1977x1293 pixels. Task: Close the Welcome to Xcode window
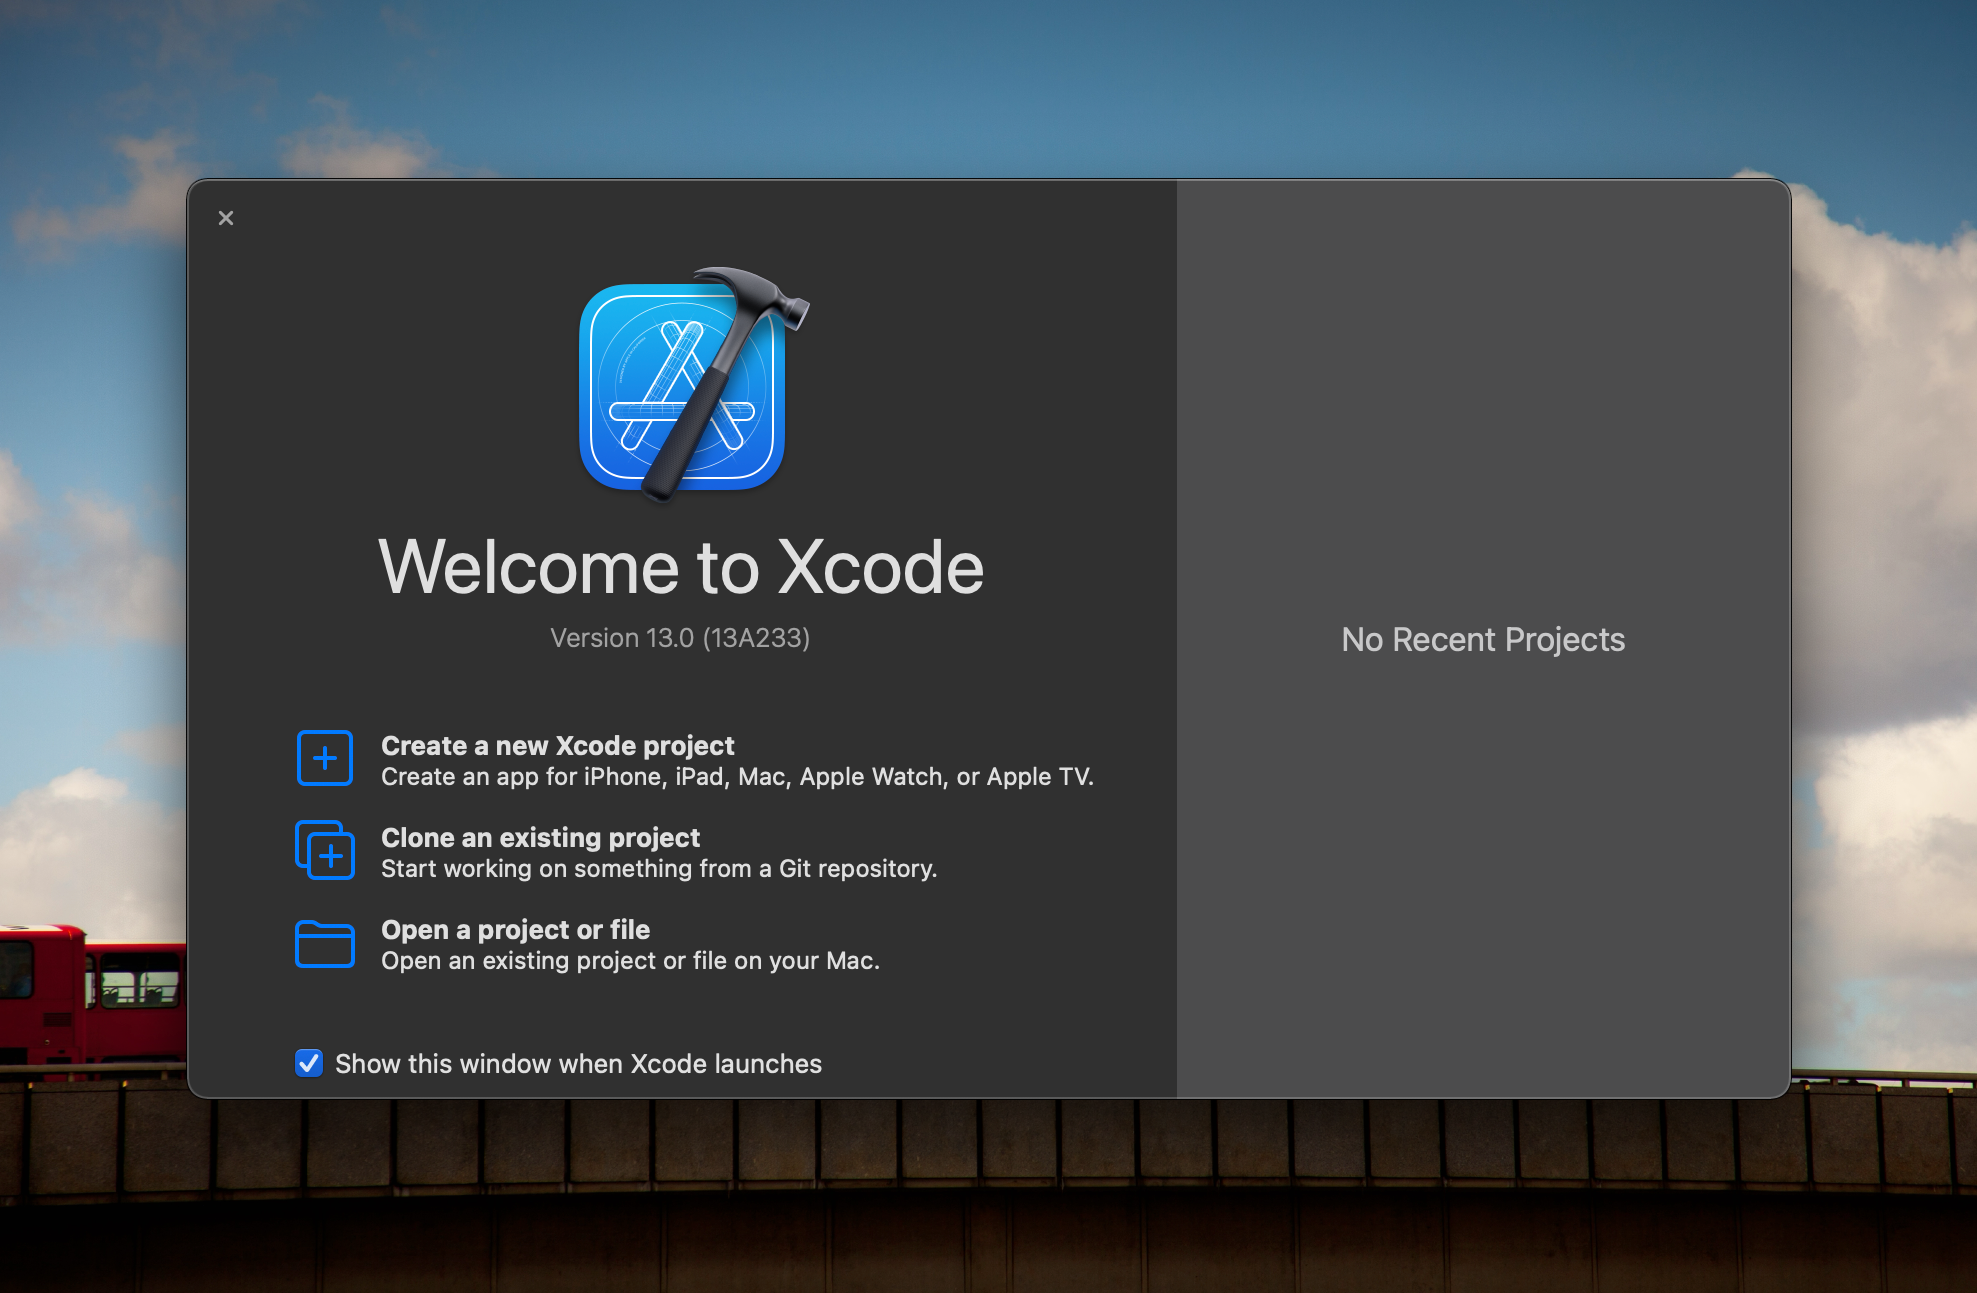point(226,218)
